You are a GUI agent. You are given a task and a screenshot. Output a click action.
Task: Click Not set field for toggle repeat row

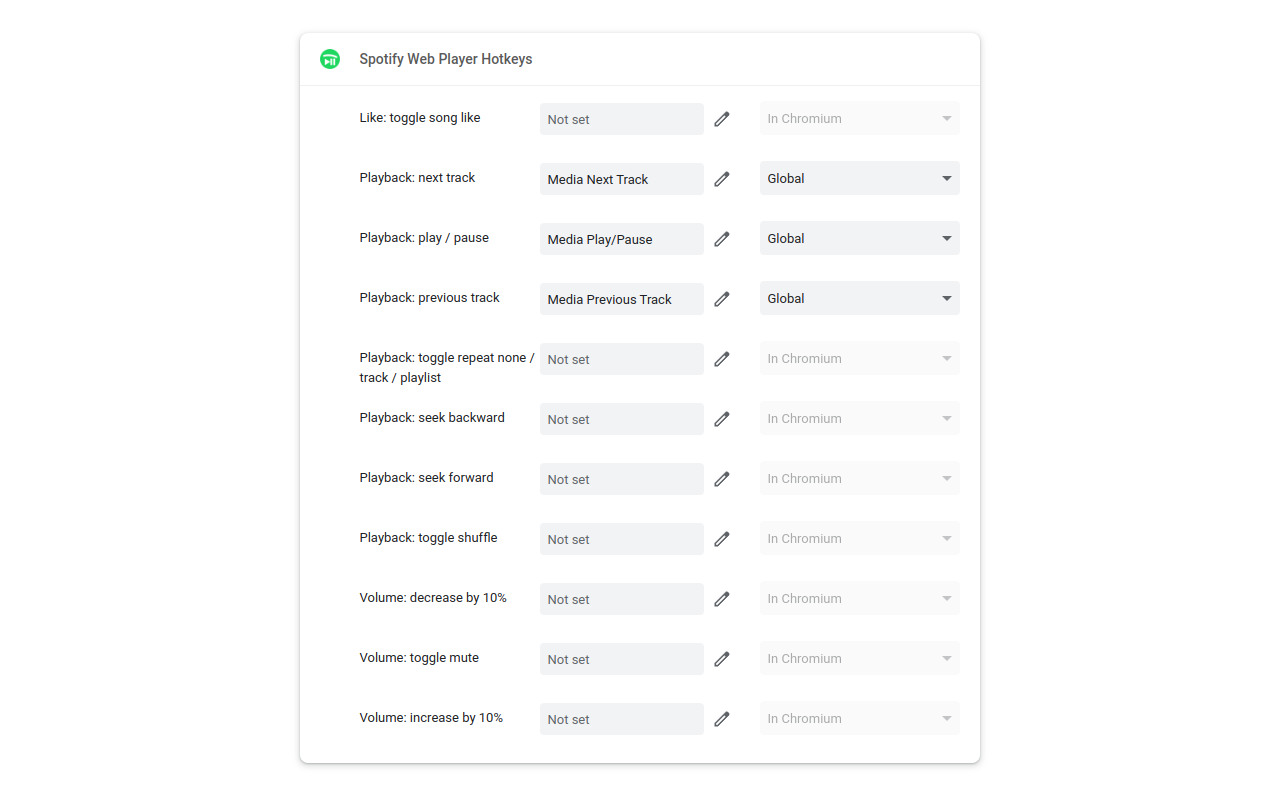point(622,359)
